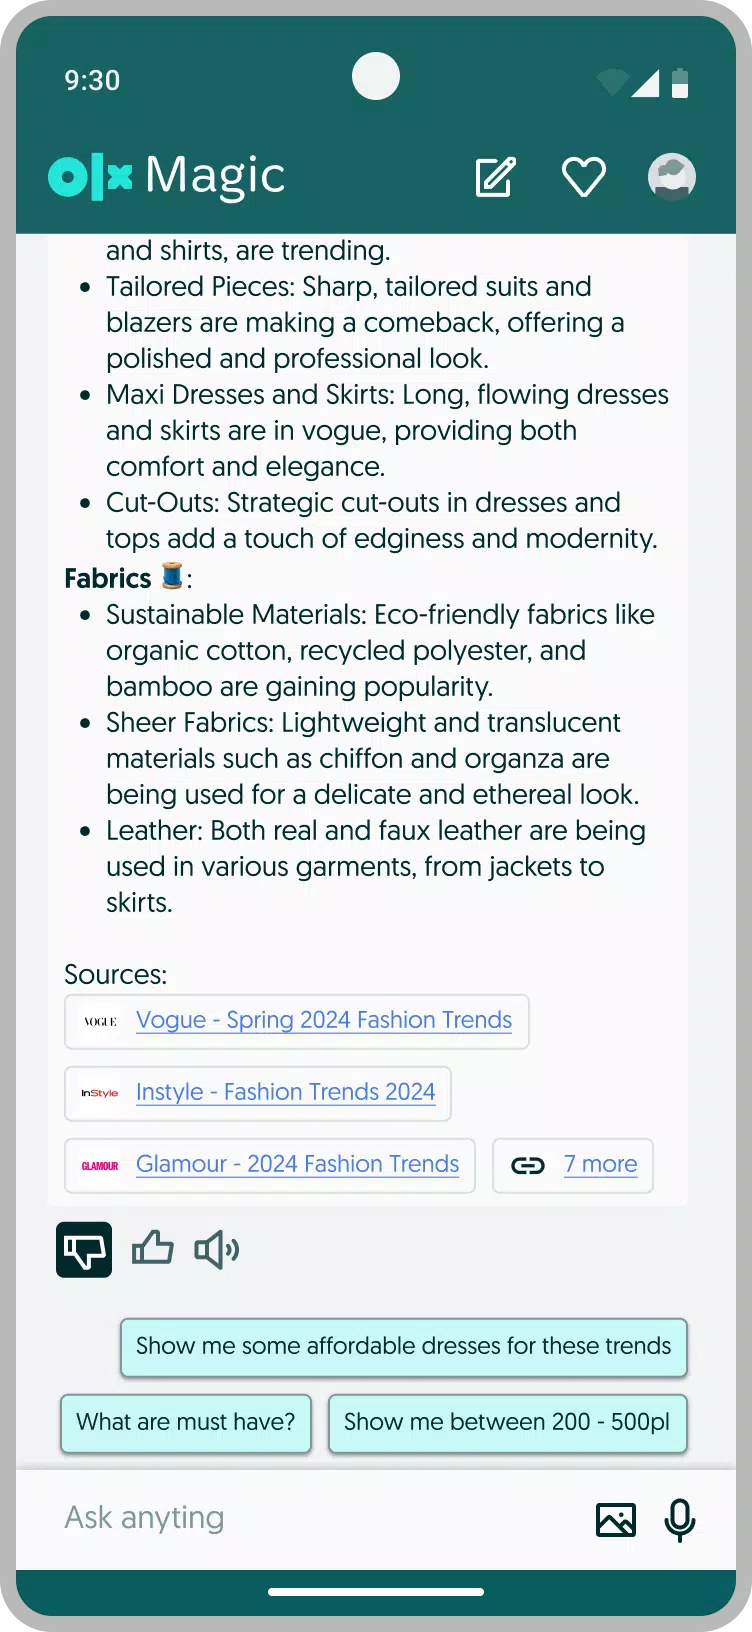The width and height of the screenshot is (752, 1632).
Task: Open Vogue Spring 2024 Fashion Trends source
Action: pyautogui.click(x=323, y=1021)
